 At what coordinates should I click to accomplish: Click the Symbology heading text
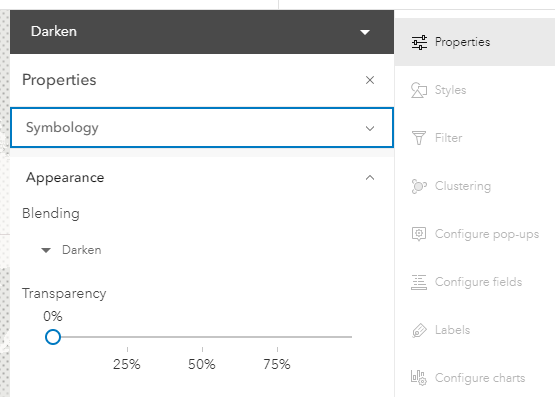click(x=62, y=128)
